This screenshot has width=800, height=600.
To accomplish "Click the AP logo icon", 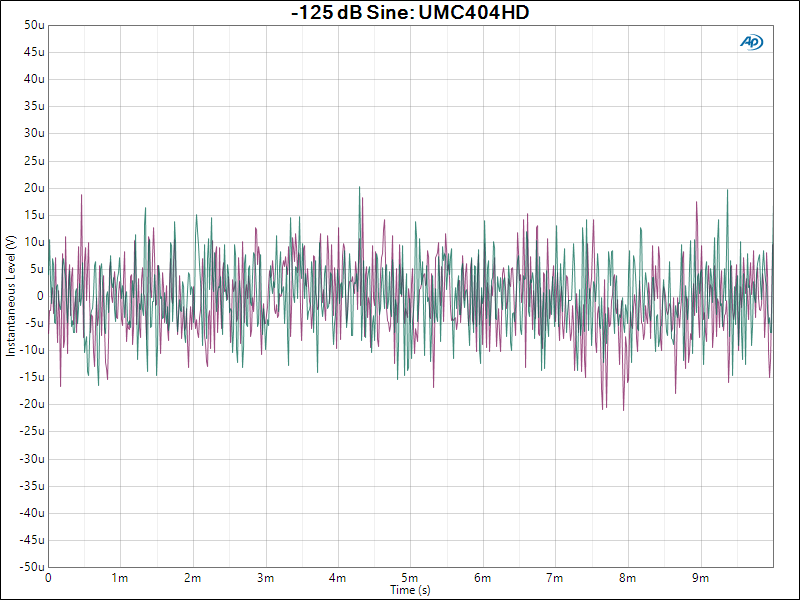I will coord(752,42).
